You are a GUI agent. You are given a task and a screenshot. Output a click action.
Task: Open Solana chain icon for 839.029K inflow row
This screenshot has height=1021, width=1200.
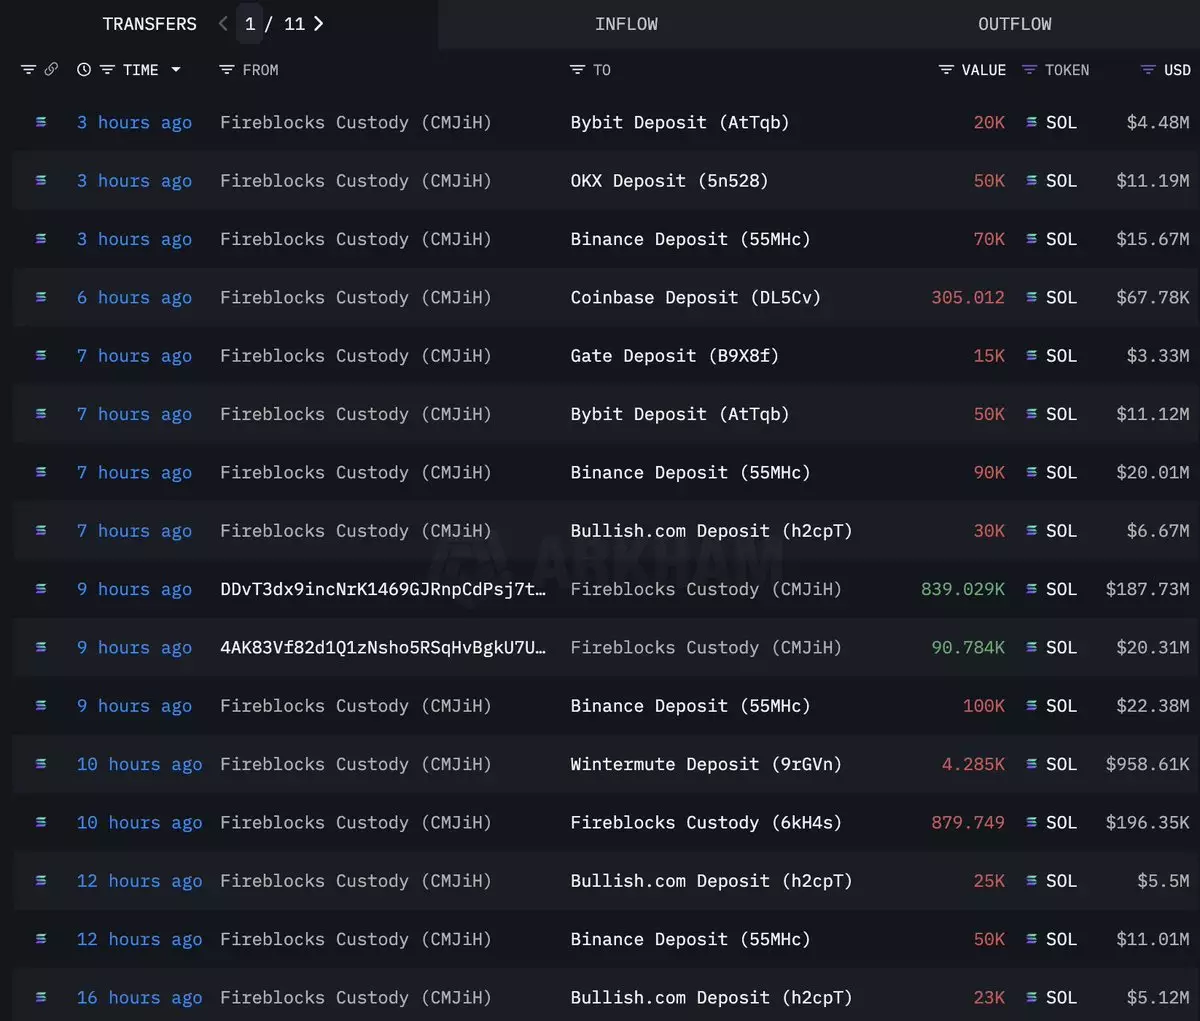coord(41,589)
